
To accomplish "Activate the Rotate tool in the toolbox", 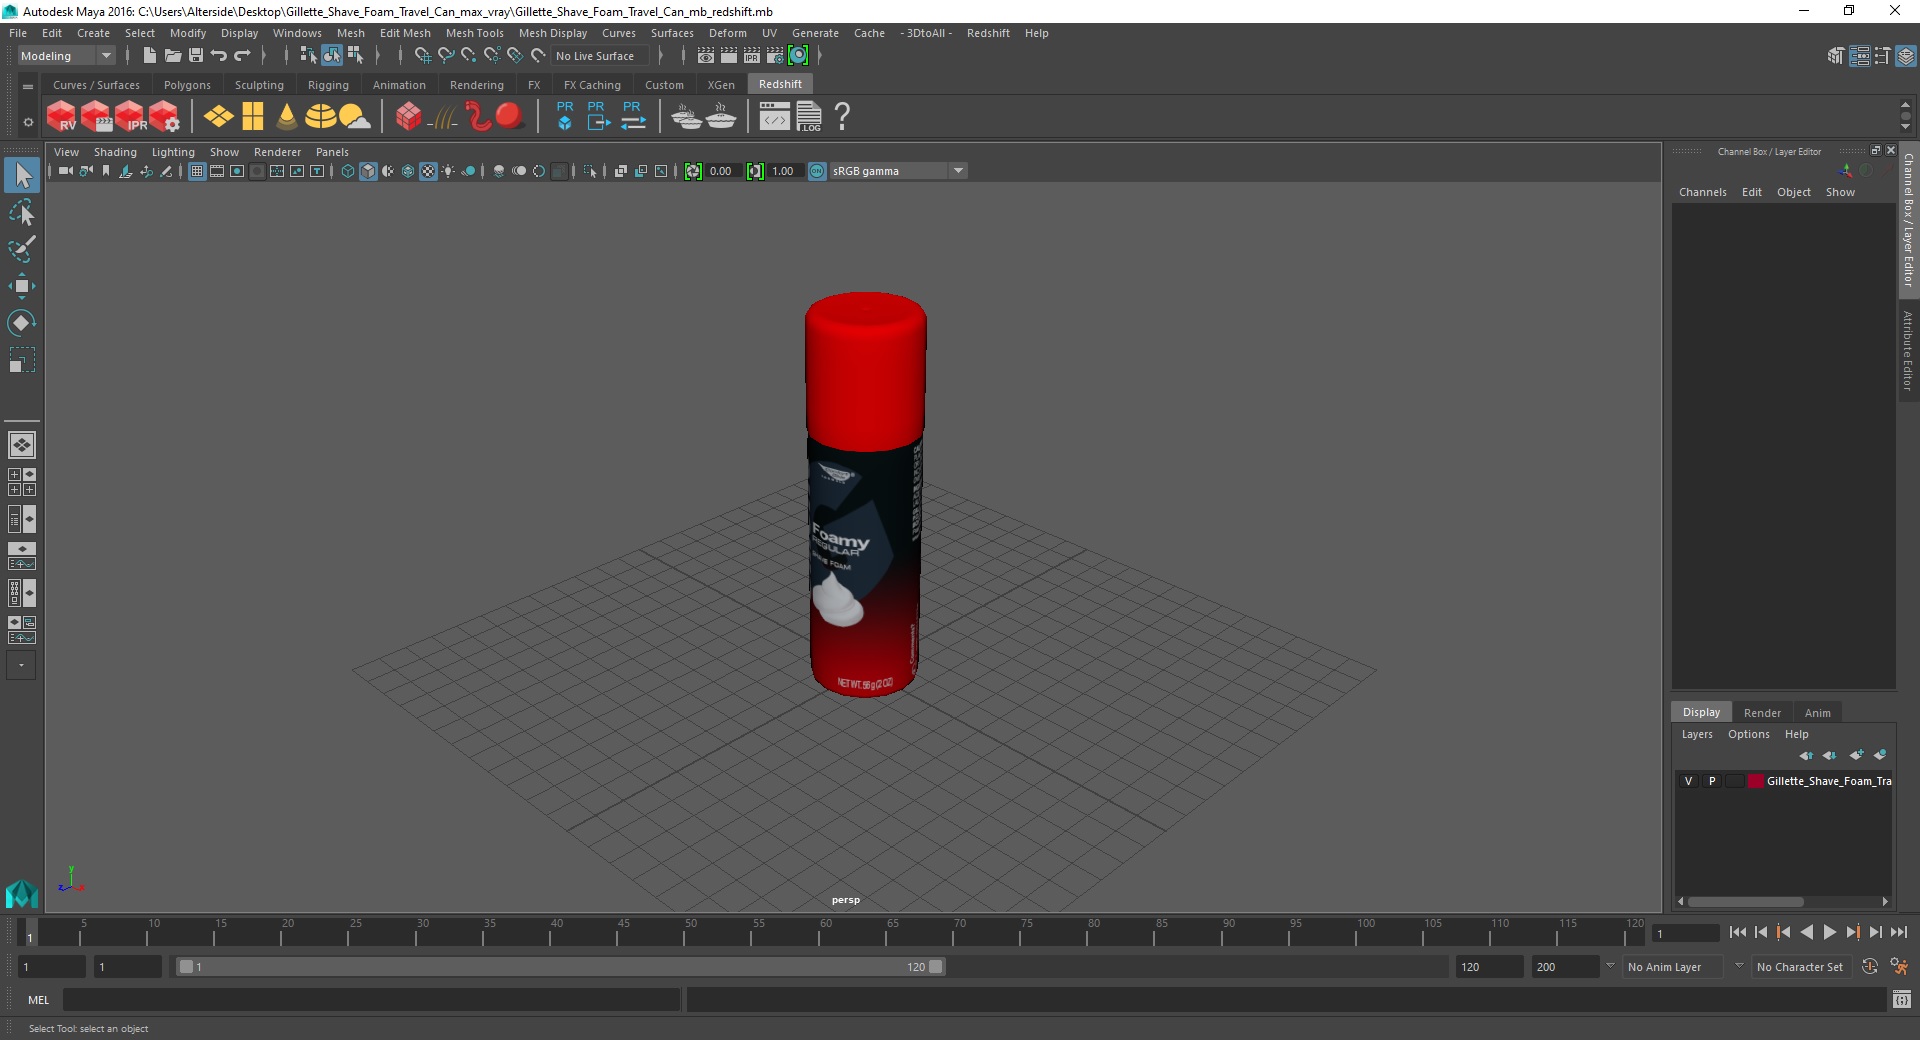I will click(x=22, y=323).
